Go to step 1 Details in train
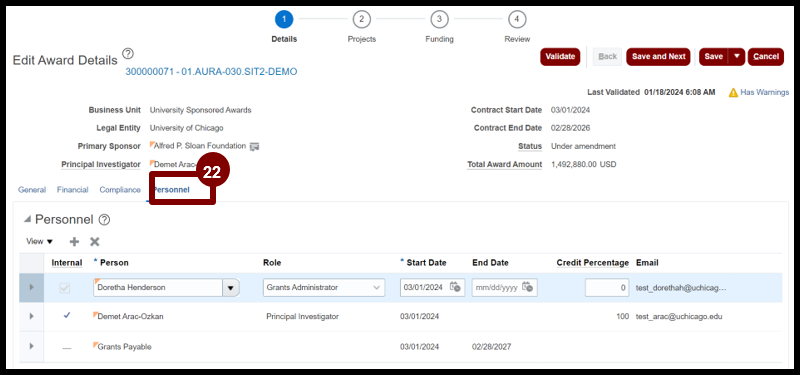 tap(284, 20)
